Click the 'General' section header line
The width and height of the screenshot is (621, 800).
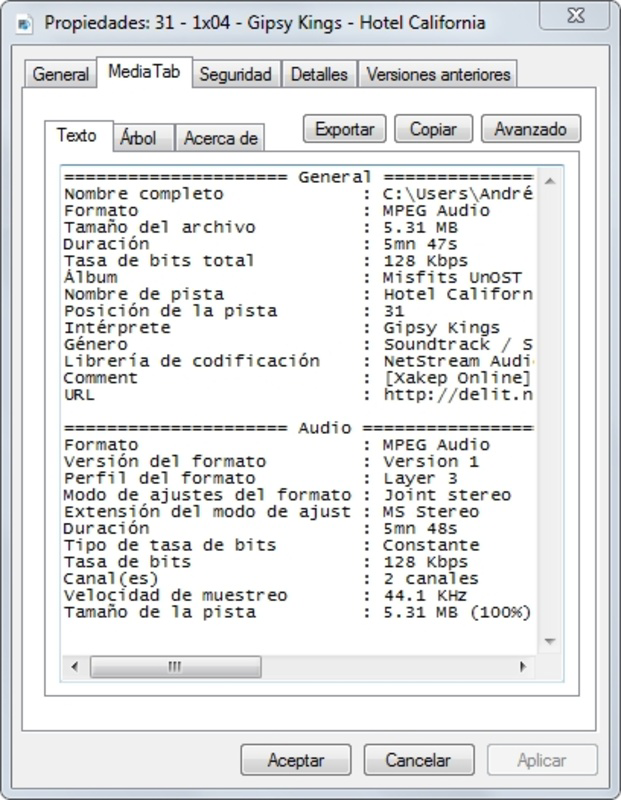tap(298, 178)
